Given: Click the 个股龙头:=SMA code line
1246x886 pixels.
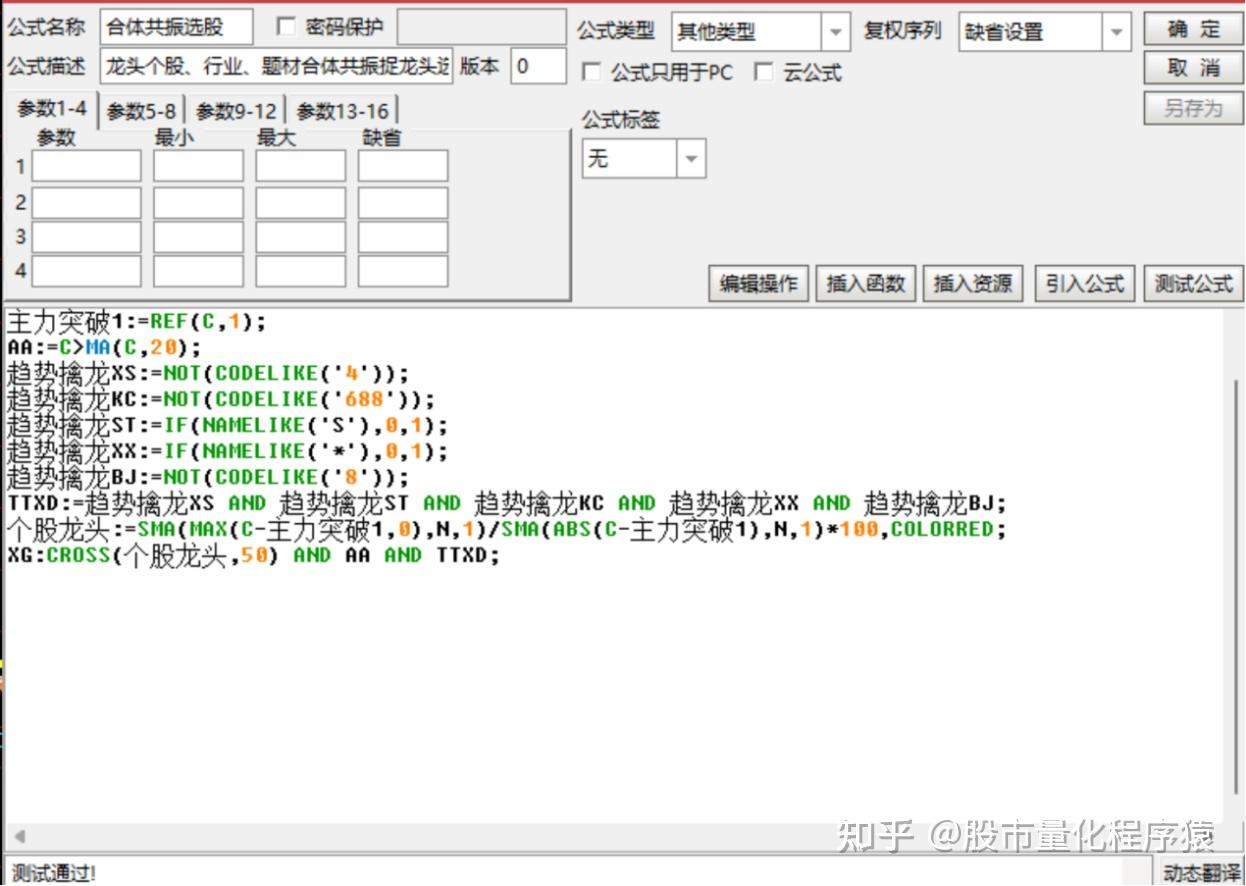Looking at the screenshot, I should tap(506, 529).
